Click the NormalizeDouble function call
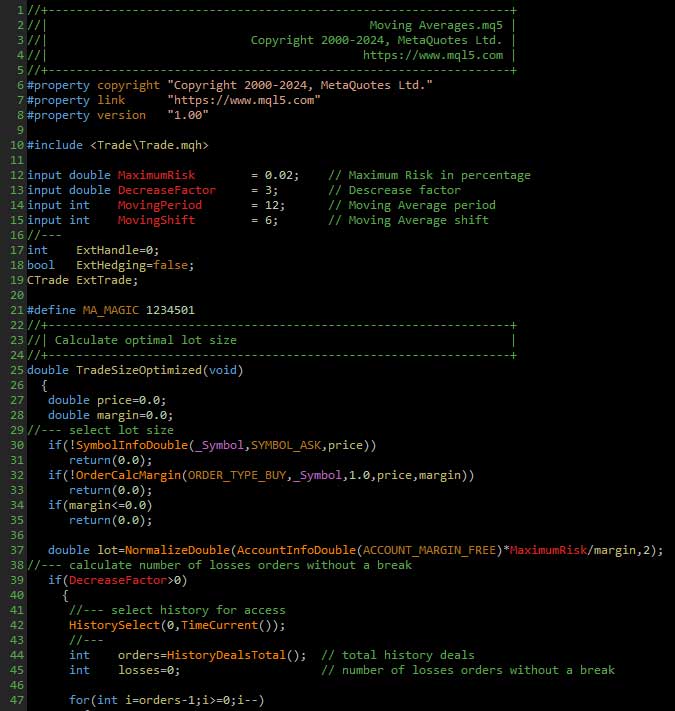 coord(152,550)
